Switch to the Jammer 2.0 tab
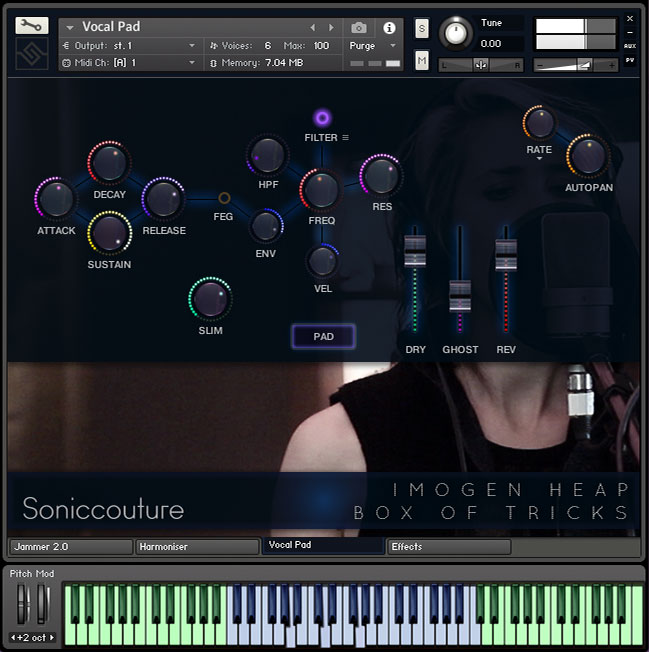Screen dimensions: 649x652 click(72, 547)
